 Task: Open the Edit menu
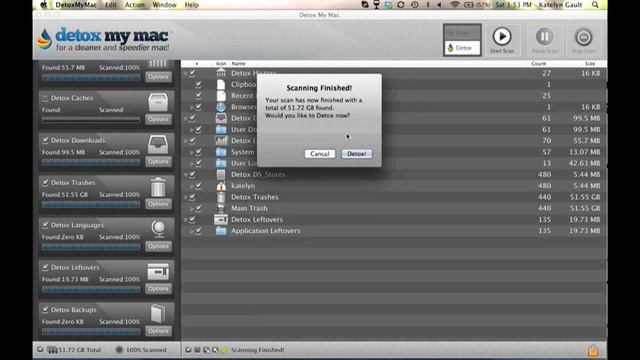click(x=111, y=5)
